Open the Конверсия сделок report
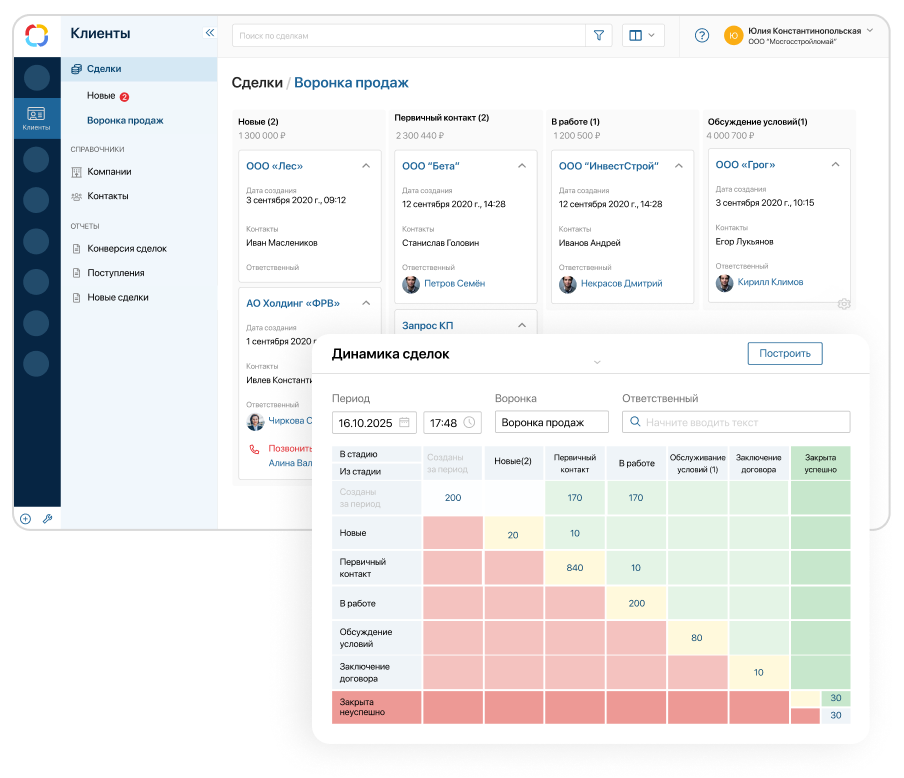The width and height of the screenshot is (904, 778). coord(127,248)
